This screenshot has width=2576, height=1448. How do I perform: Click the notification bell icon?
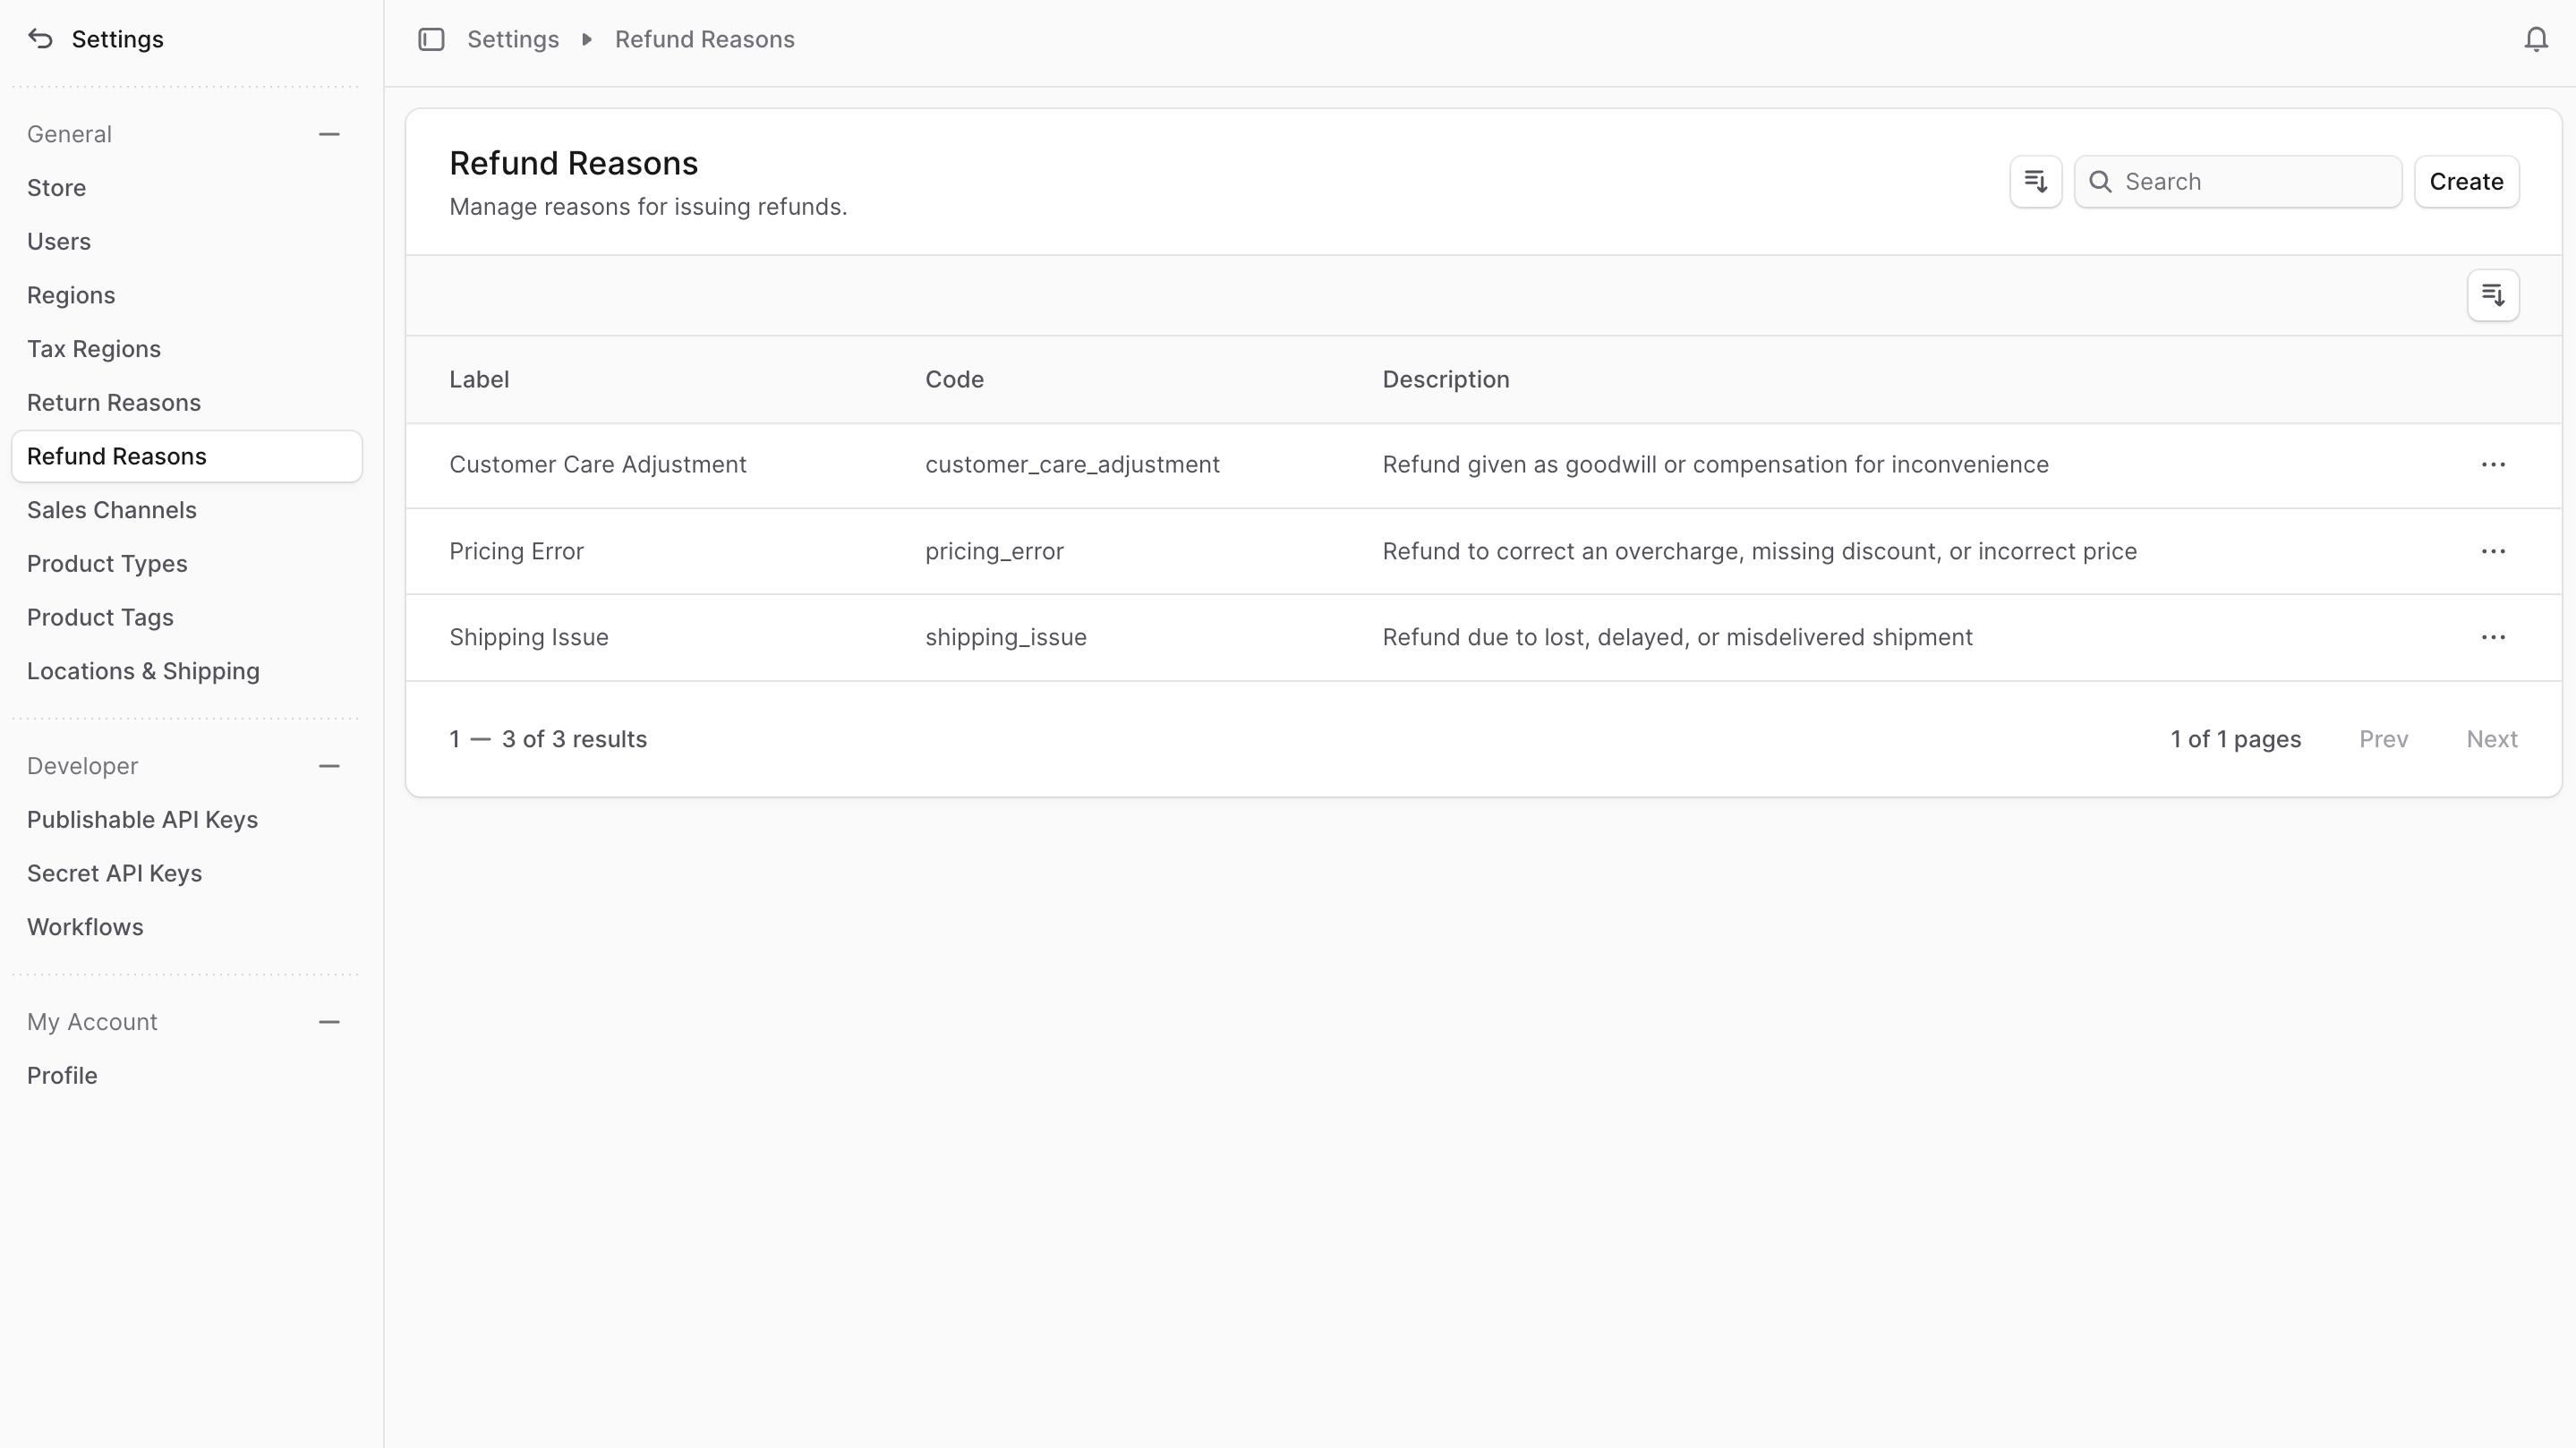pyautogui.click(x=2536, y=39)
